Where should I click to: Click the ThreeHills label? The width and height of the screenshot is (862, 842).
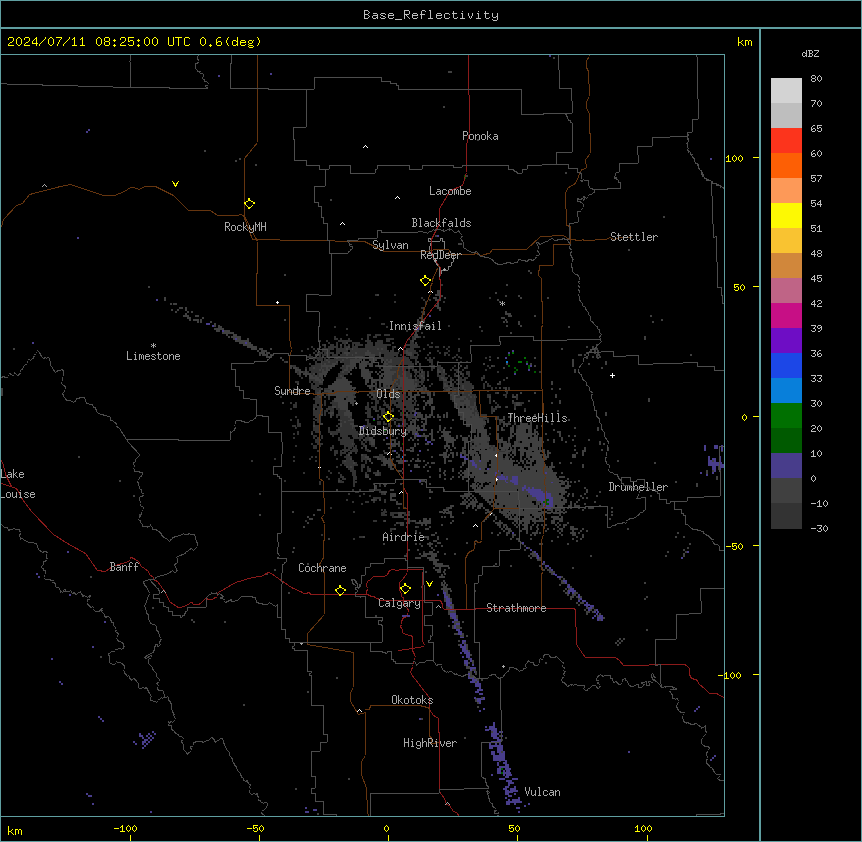[537, 418]
